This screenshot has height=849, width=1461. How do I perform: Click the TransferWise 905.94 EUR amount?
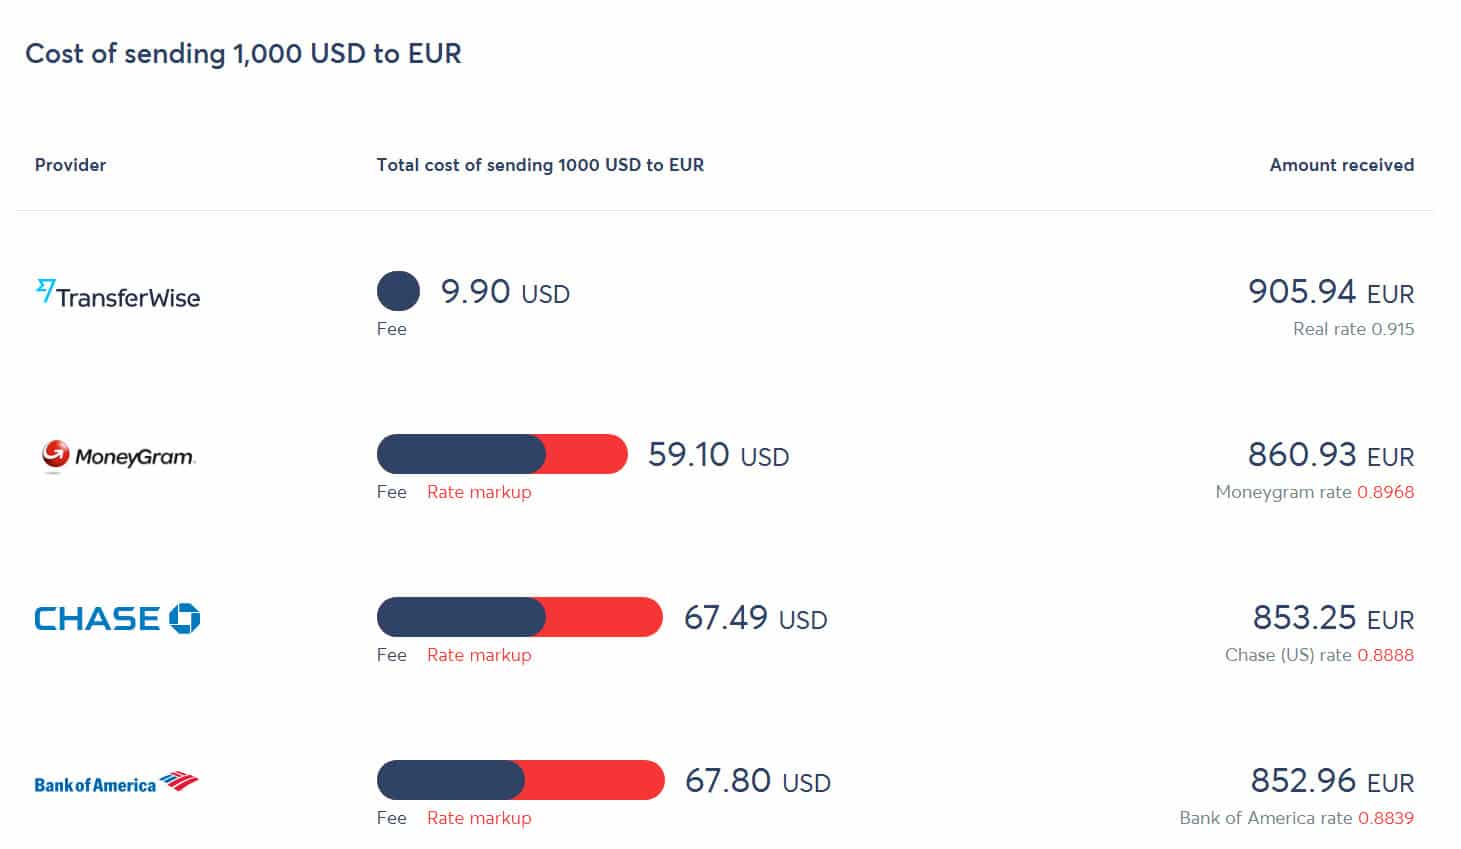(x=1331, y=292)
